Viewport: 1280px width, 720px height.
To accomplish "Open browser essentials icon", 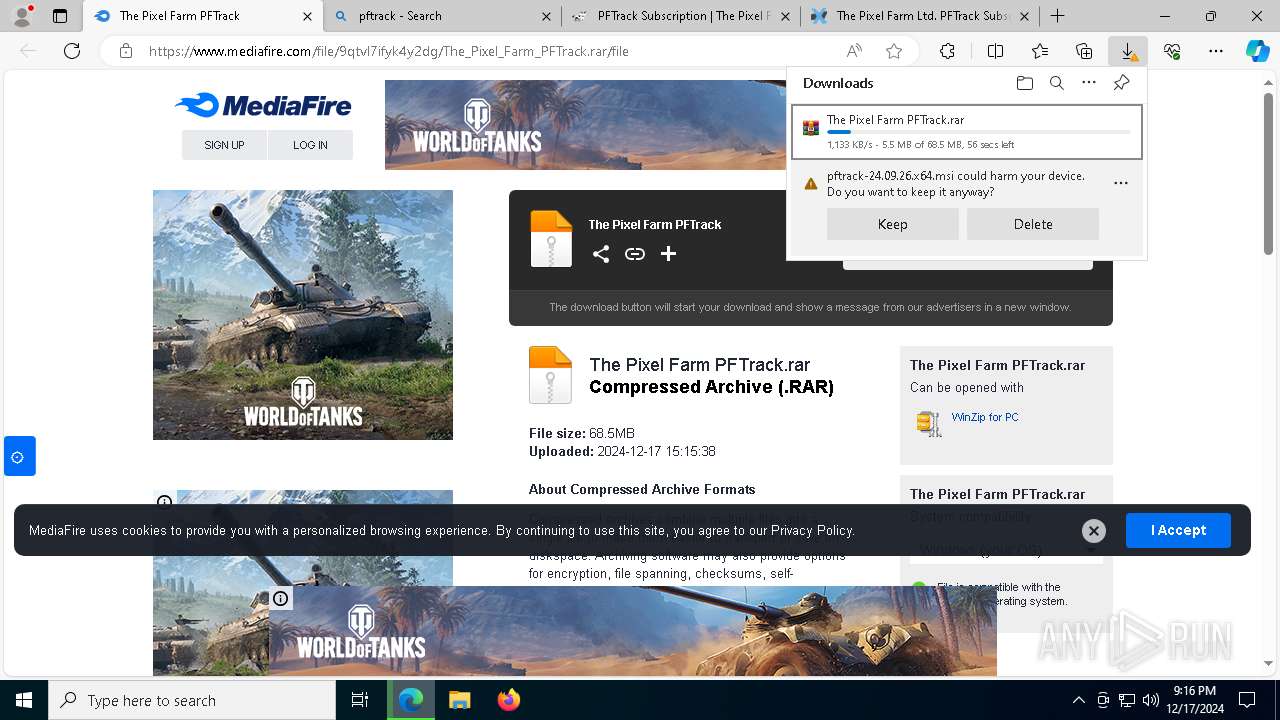I will 1172,51.
